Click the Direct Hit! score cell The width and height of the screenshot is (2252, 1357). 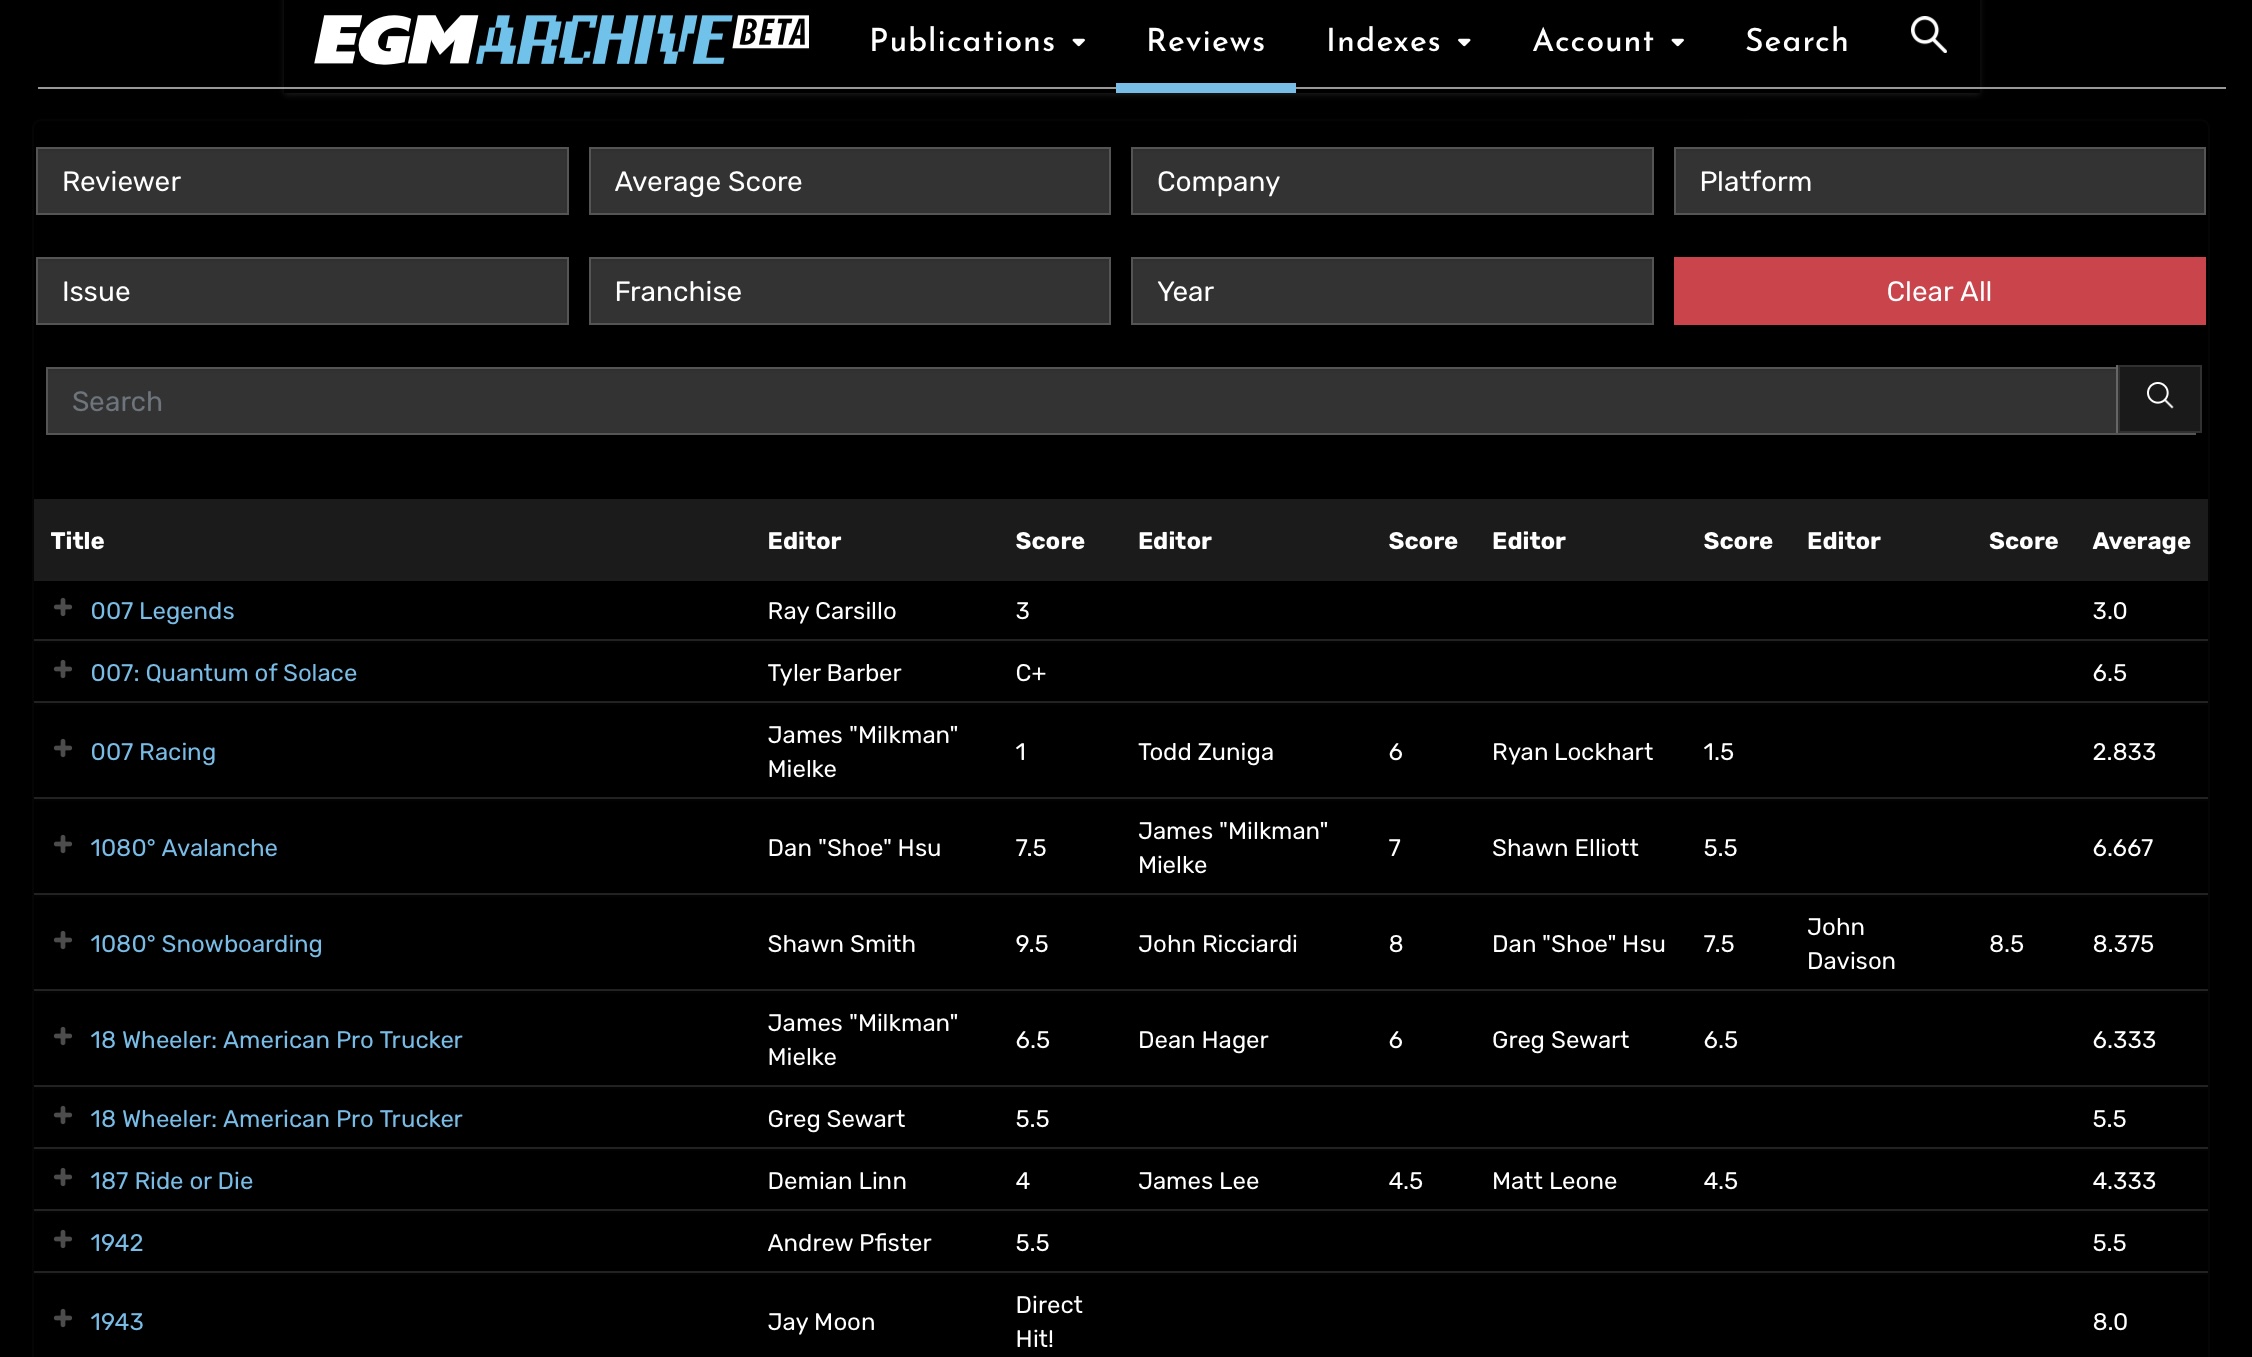tap(1049, 1322)
